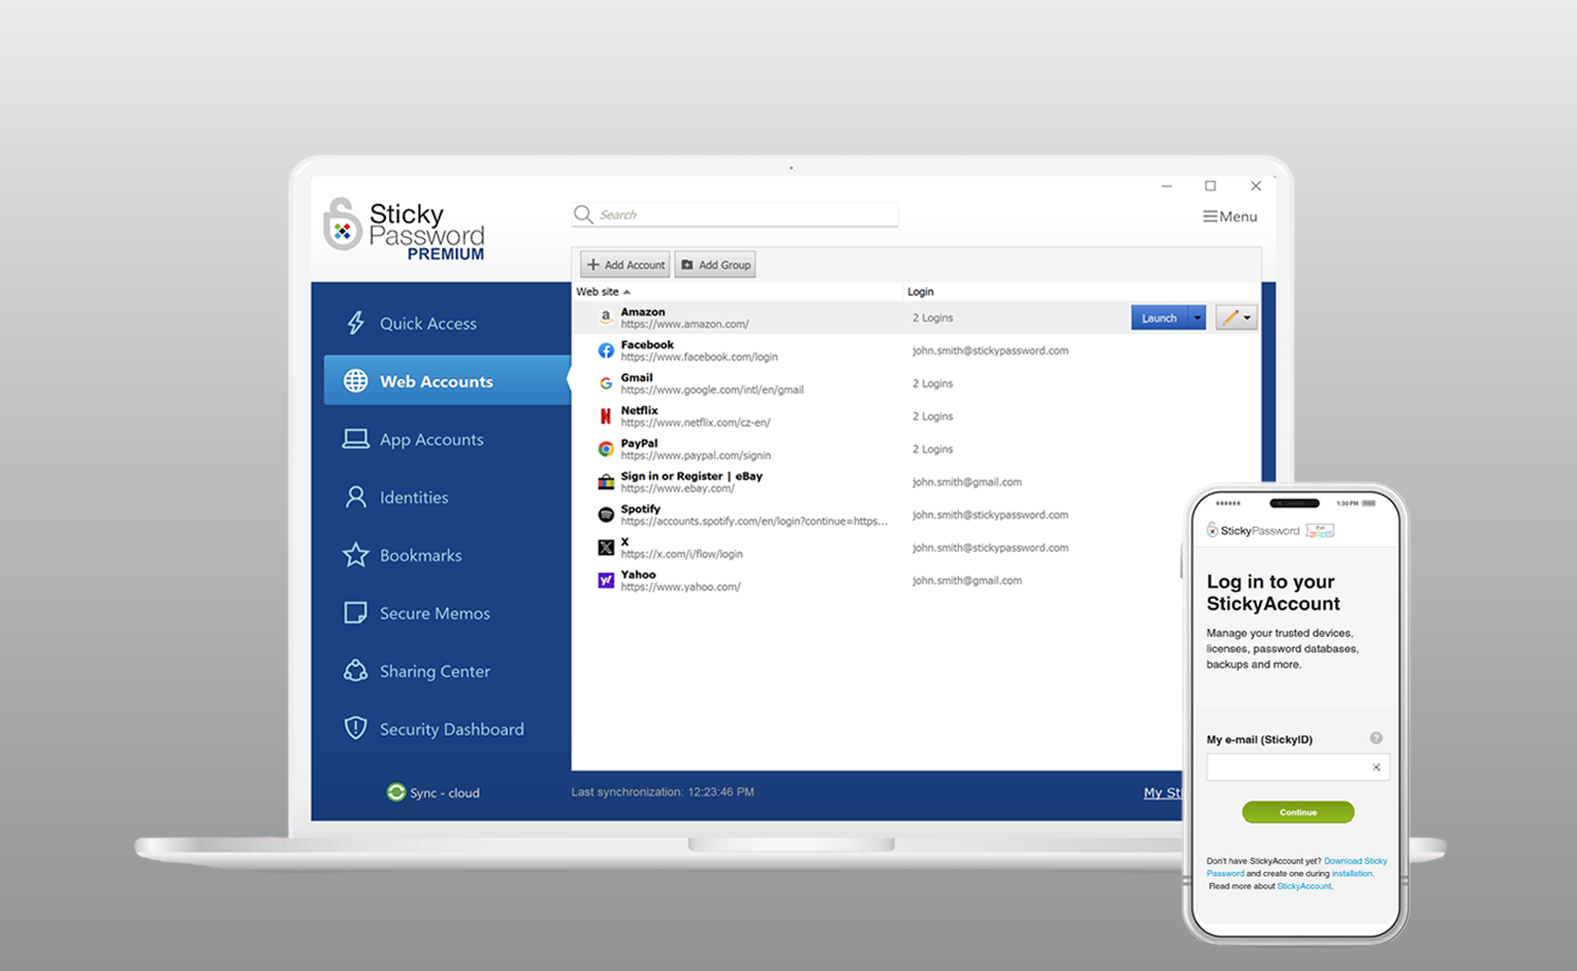Select the Facebook account row

coord(916,350)
